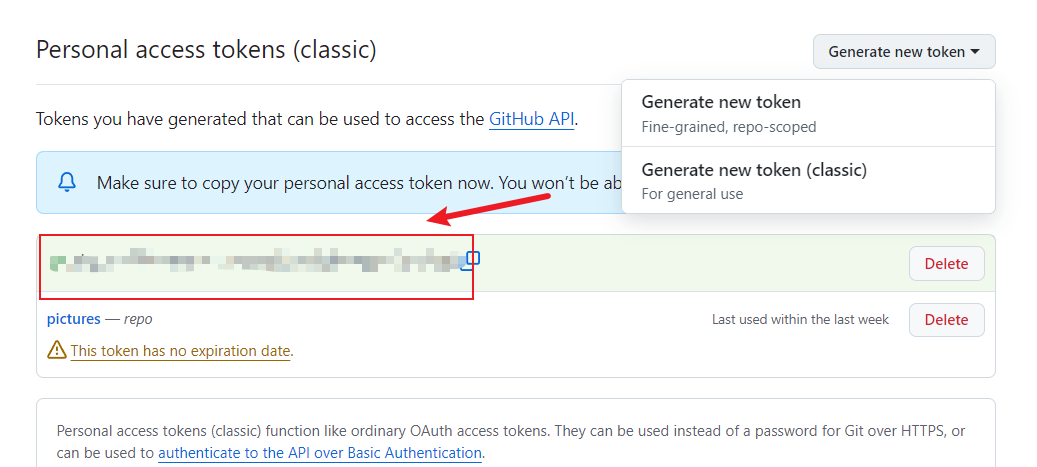Choose Generate new token (classic) option
1037x467 pixels.
click(753, 170)
